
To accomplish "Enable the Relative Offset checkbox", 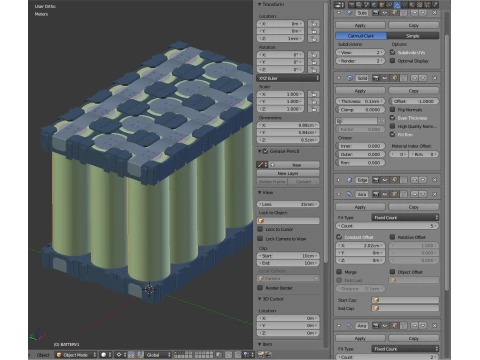I will click(x=393, y=237).
